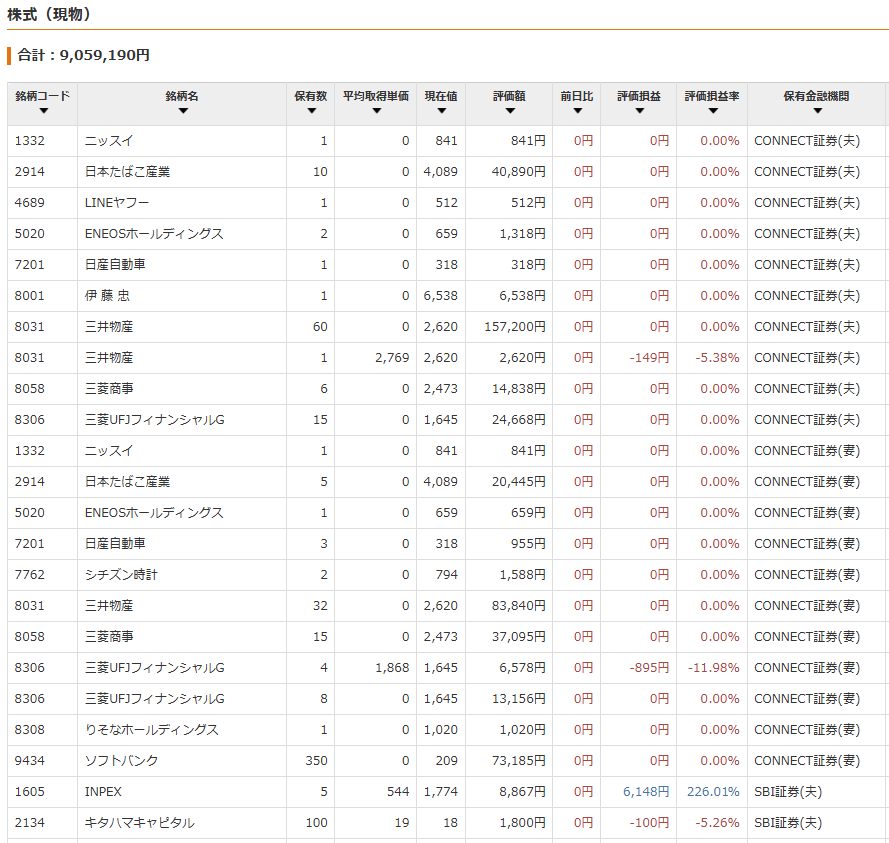
Task: Sort by 銘柄名 column arrow
Action: [183, 111]
